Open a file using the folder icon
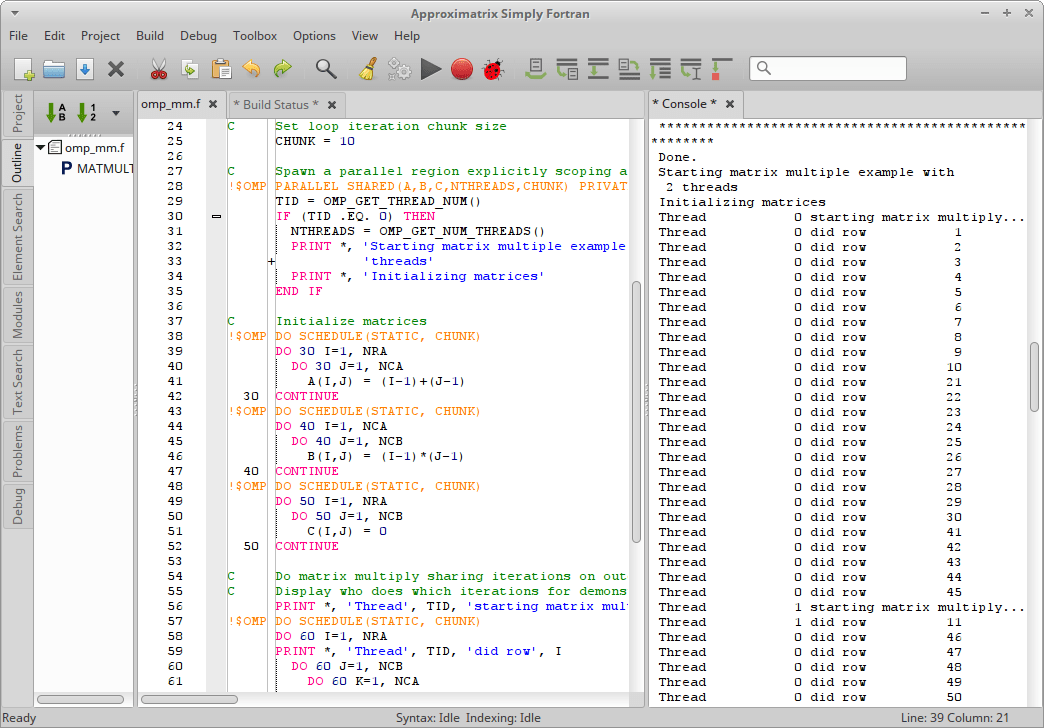The height and width of the screenshot is (728, 1044). pyautogui.click(x=54, y=69)
